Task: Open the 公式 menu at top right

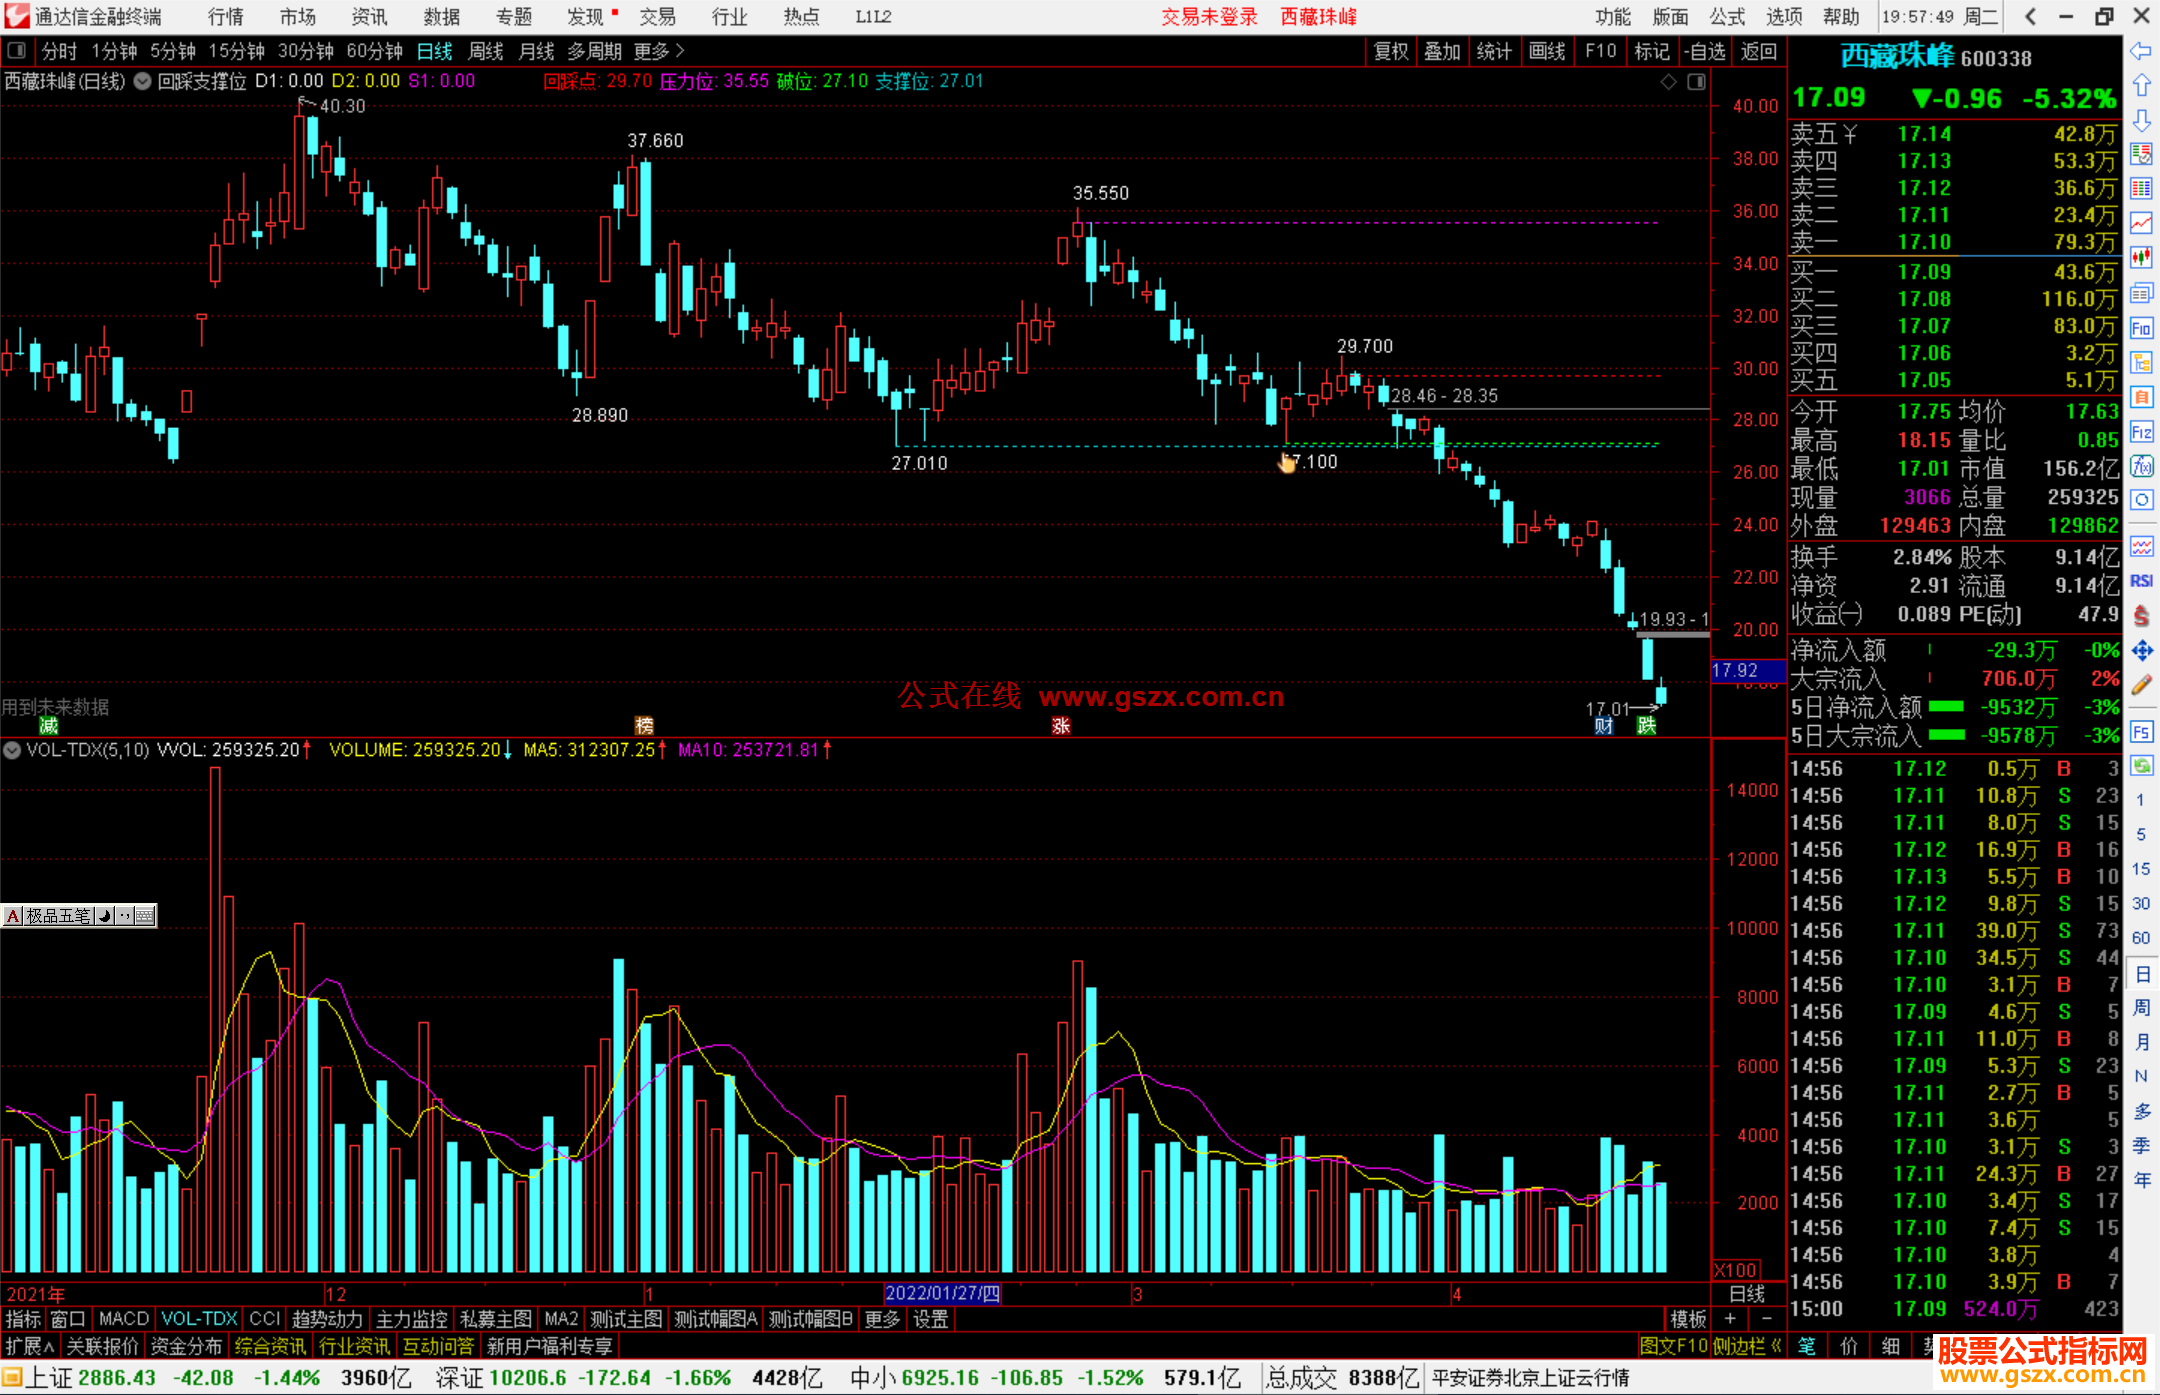Action: click(x=1727, y=17)
